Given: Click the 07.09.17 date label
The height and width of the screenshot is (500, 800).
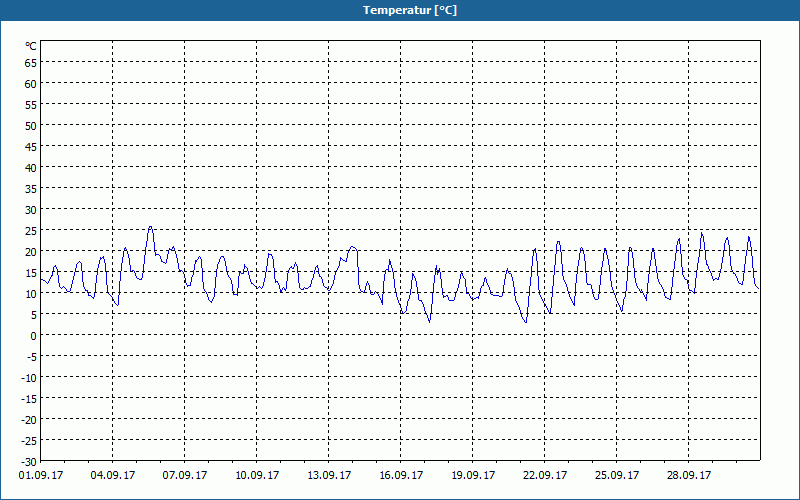Looking at the screenshot, I should point(185,475).
